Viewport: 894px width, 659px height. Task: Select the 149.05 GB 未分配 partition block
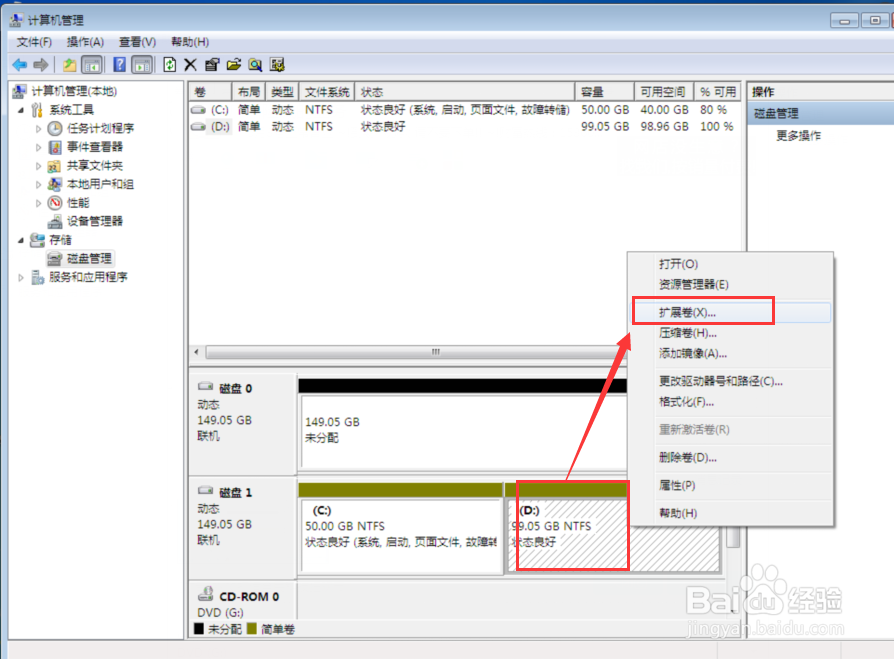point(464,431)
